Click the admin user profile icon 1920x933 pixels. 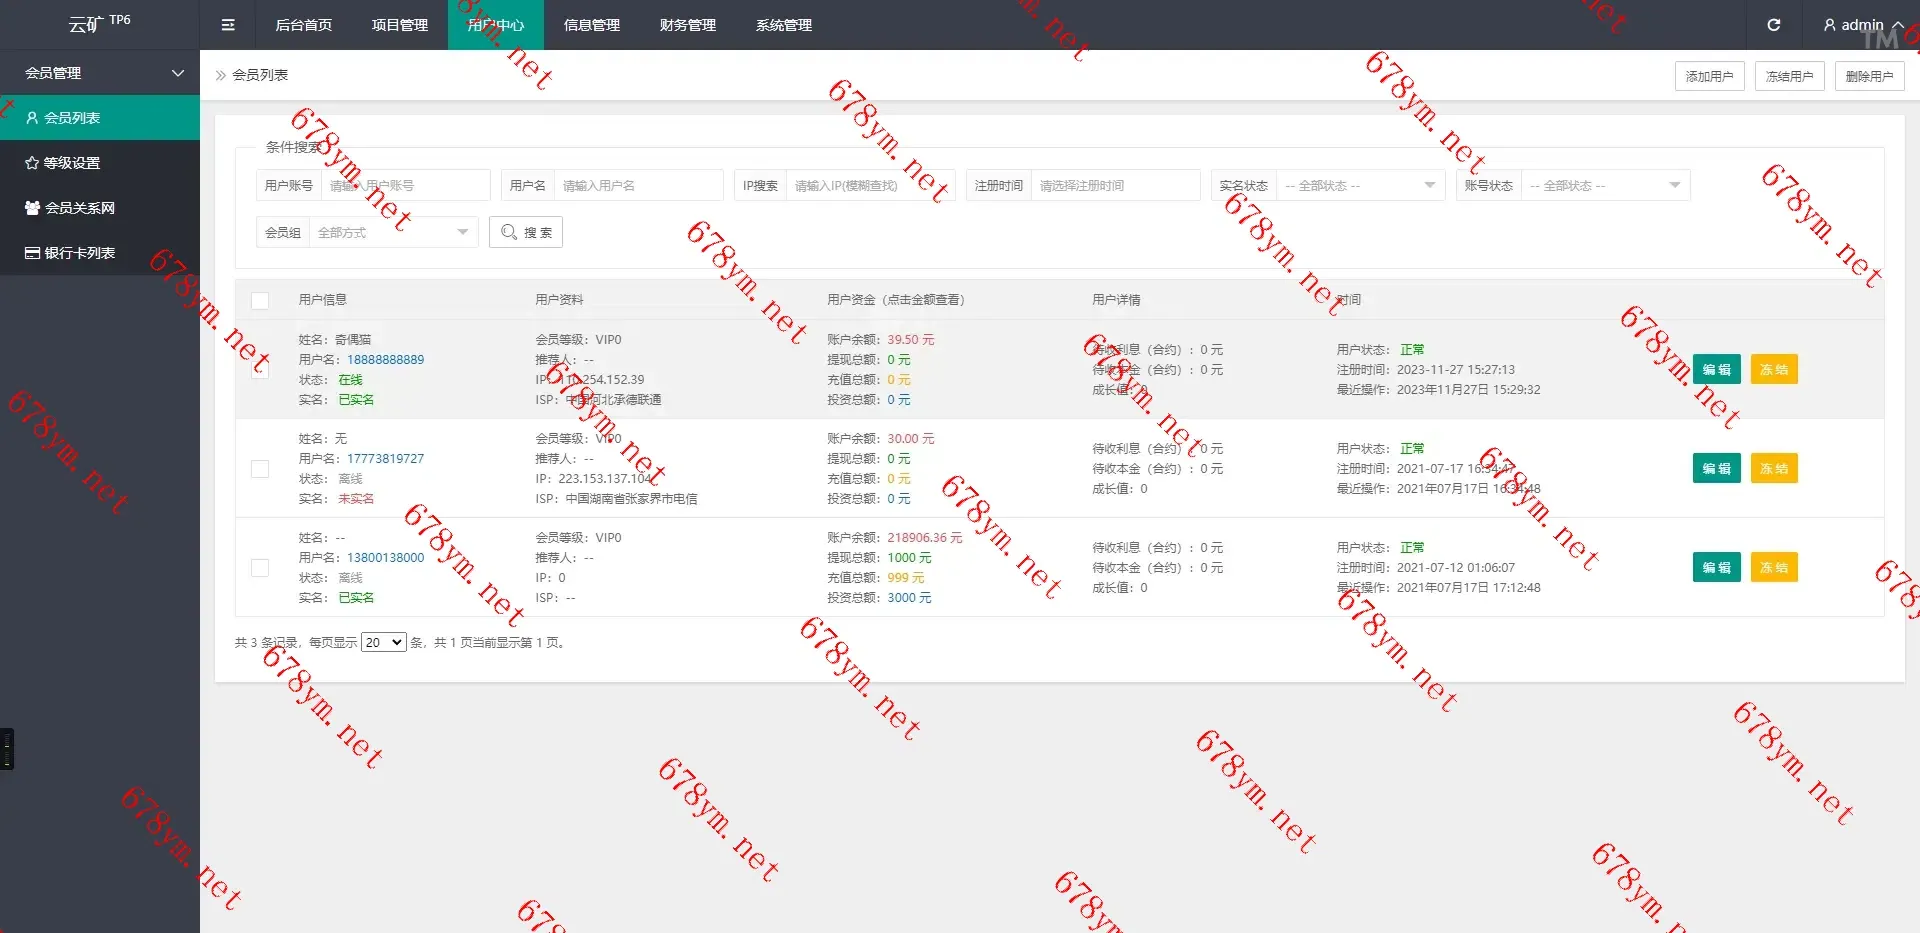[x=1829, y=25]
